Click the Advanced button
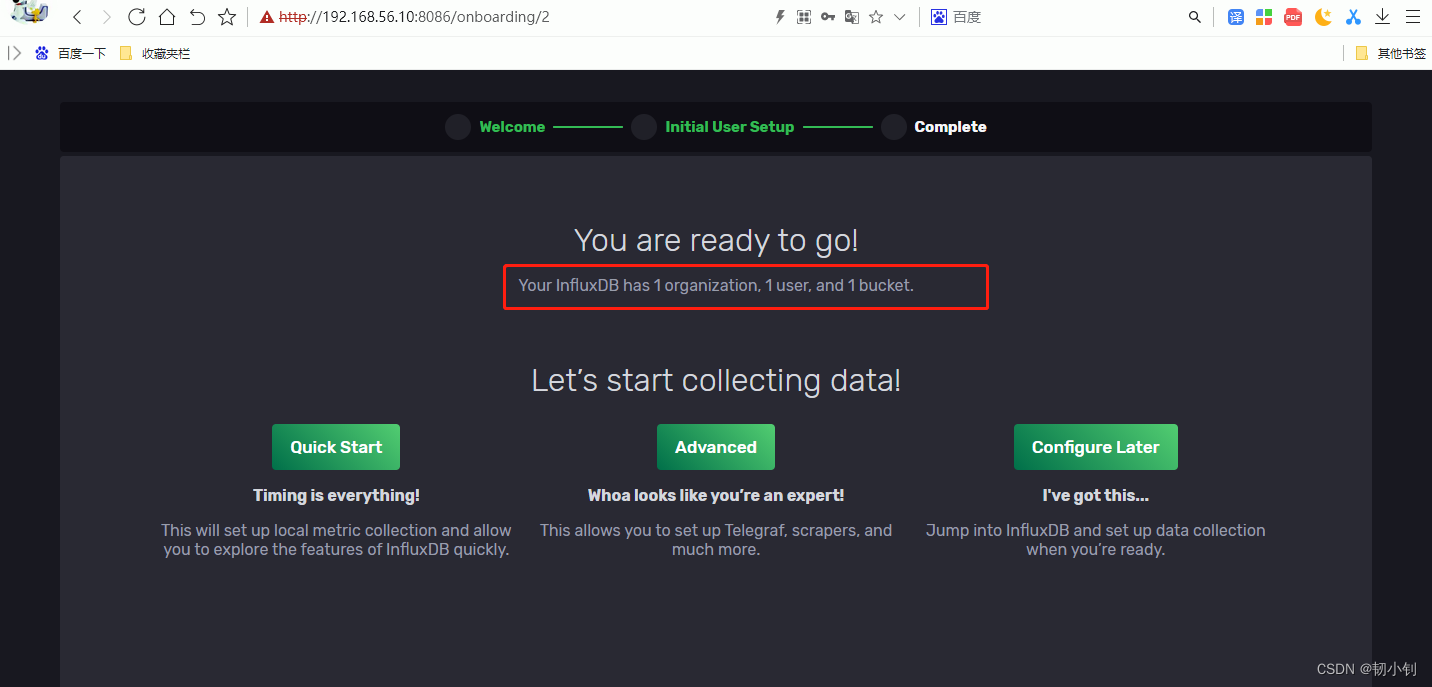Image resolution: width=1432 pixels, height=687 pixels. point(716,447)
